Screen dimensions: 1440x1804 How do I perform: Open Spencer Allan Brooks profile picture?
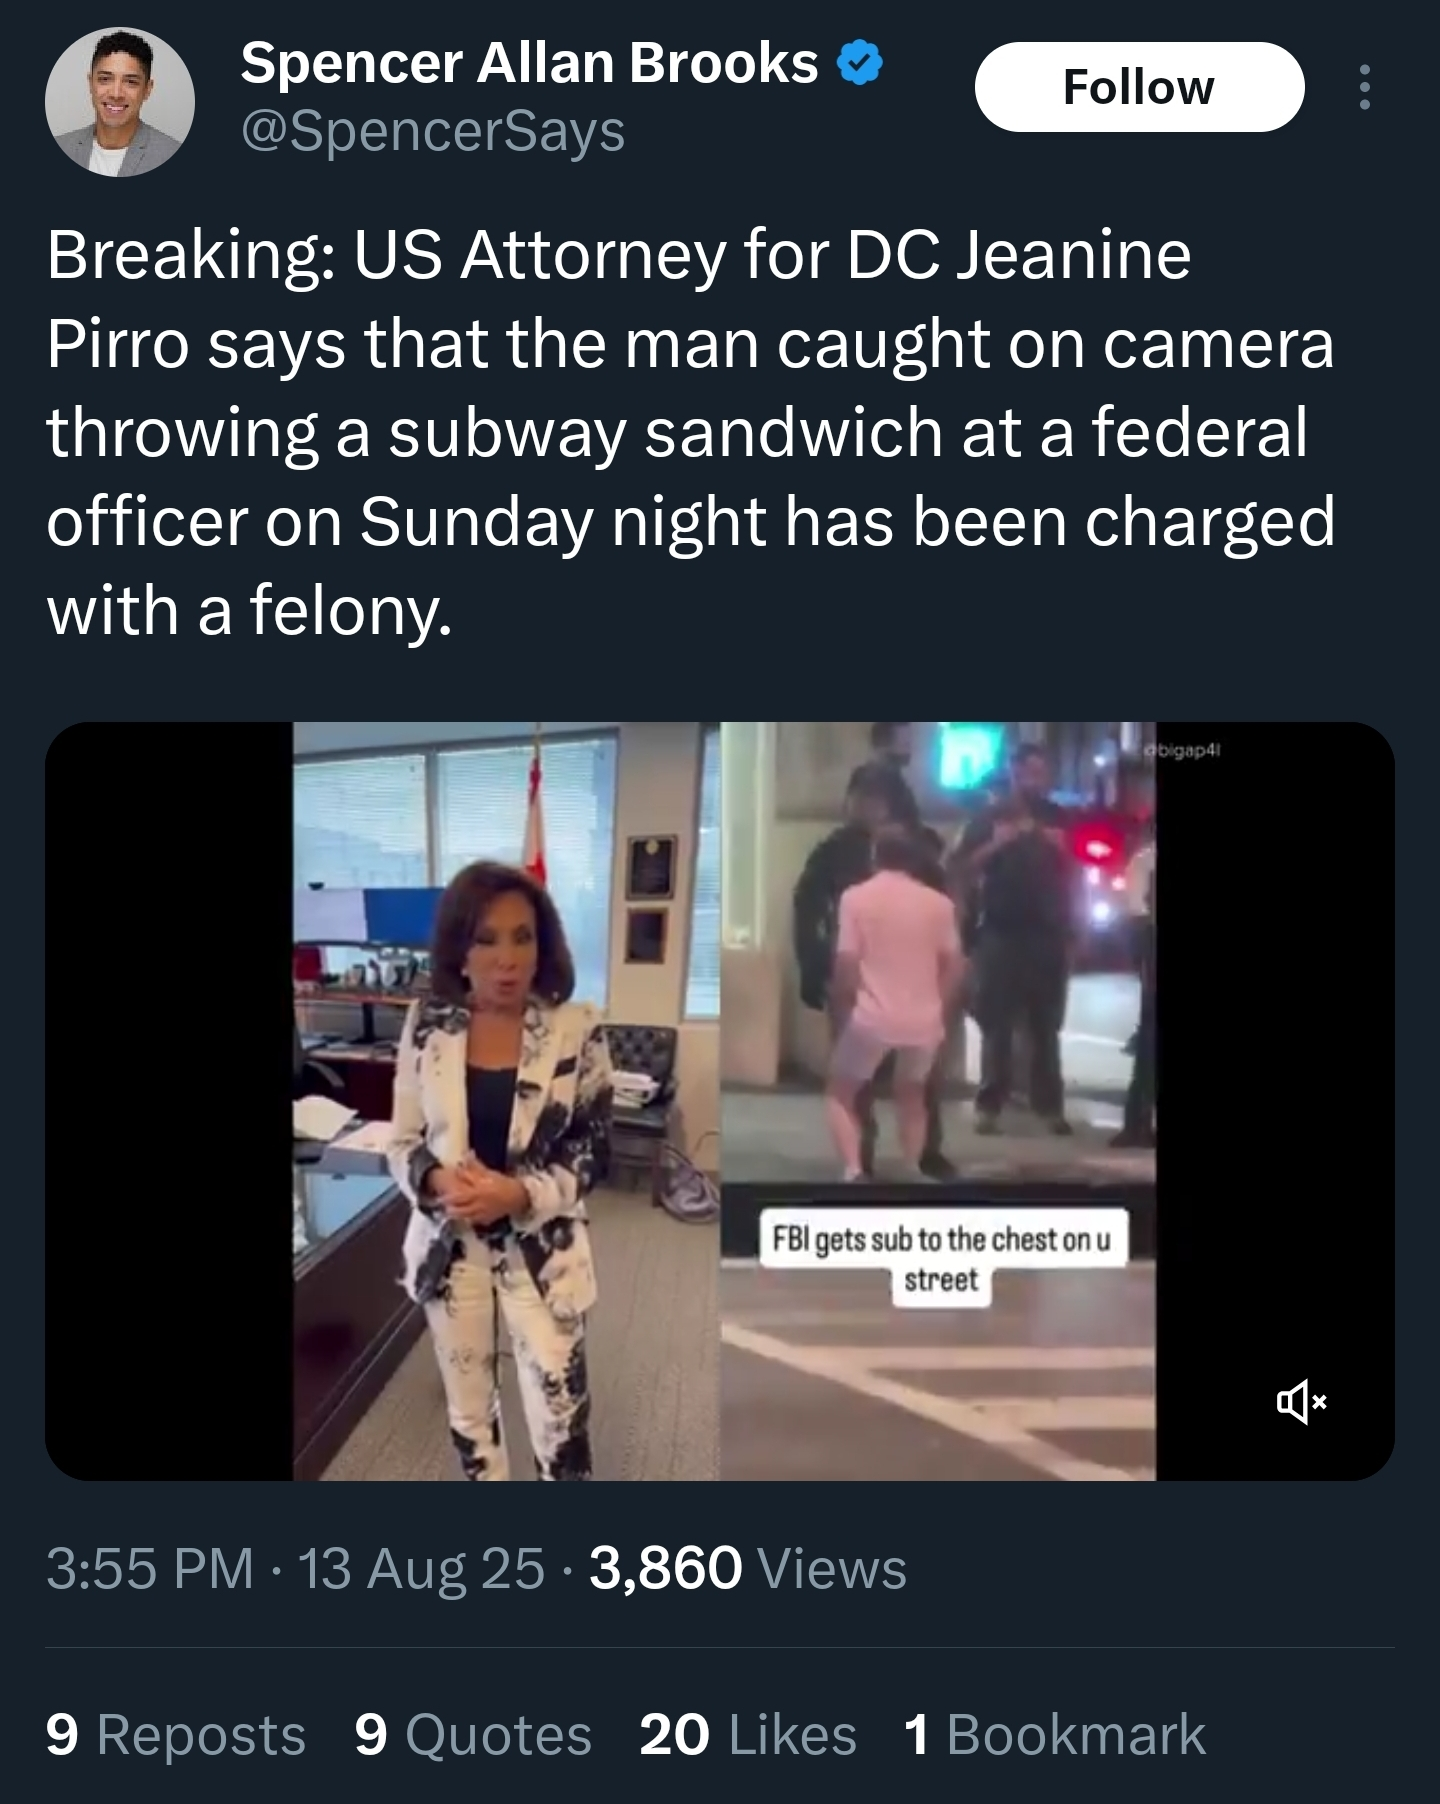coord(119,101)
